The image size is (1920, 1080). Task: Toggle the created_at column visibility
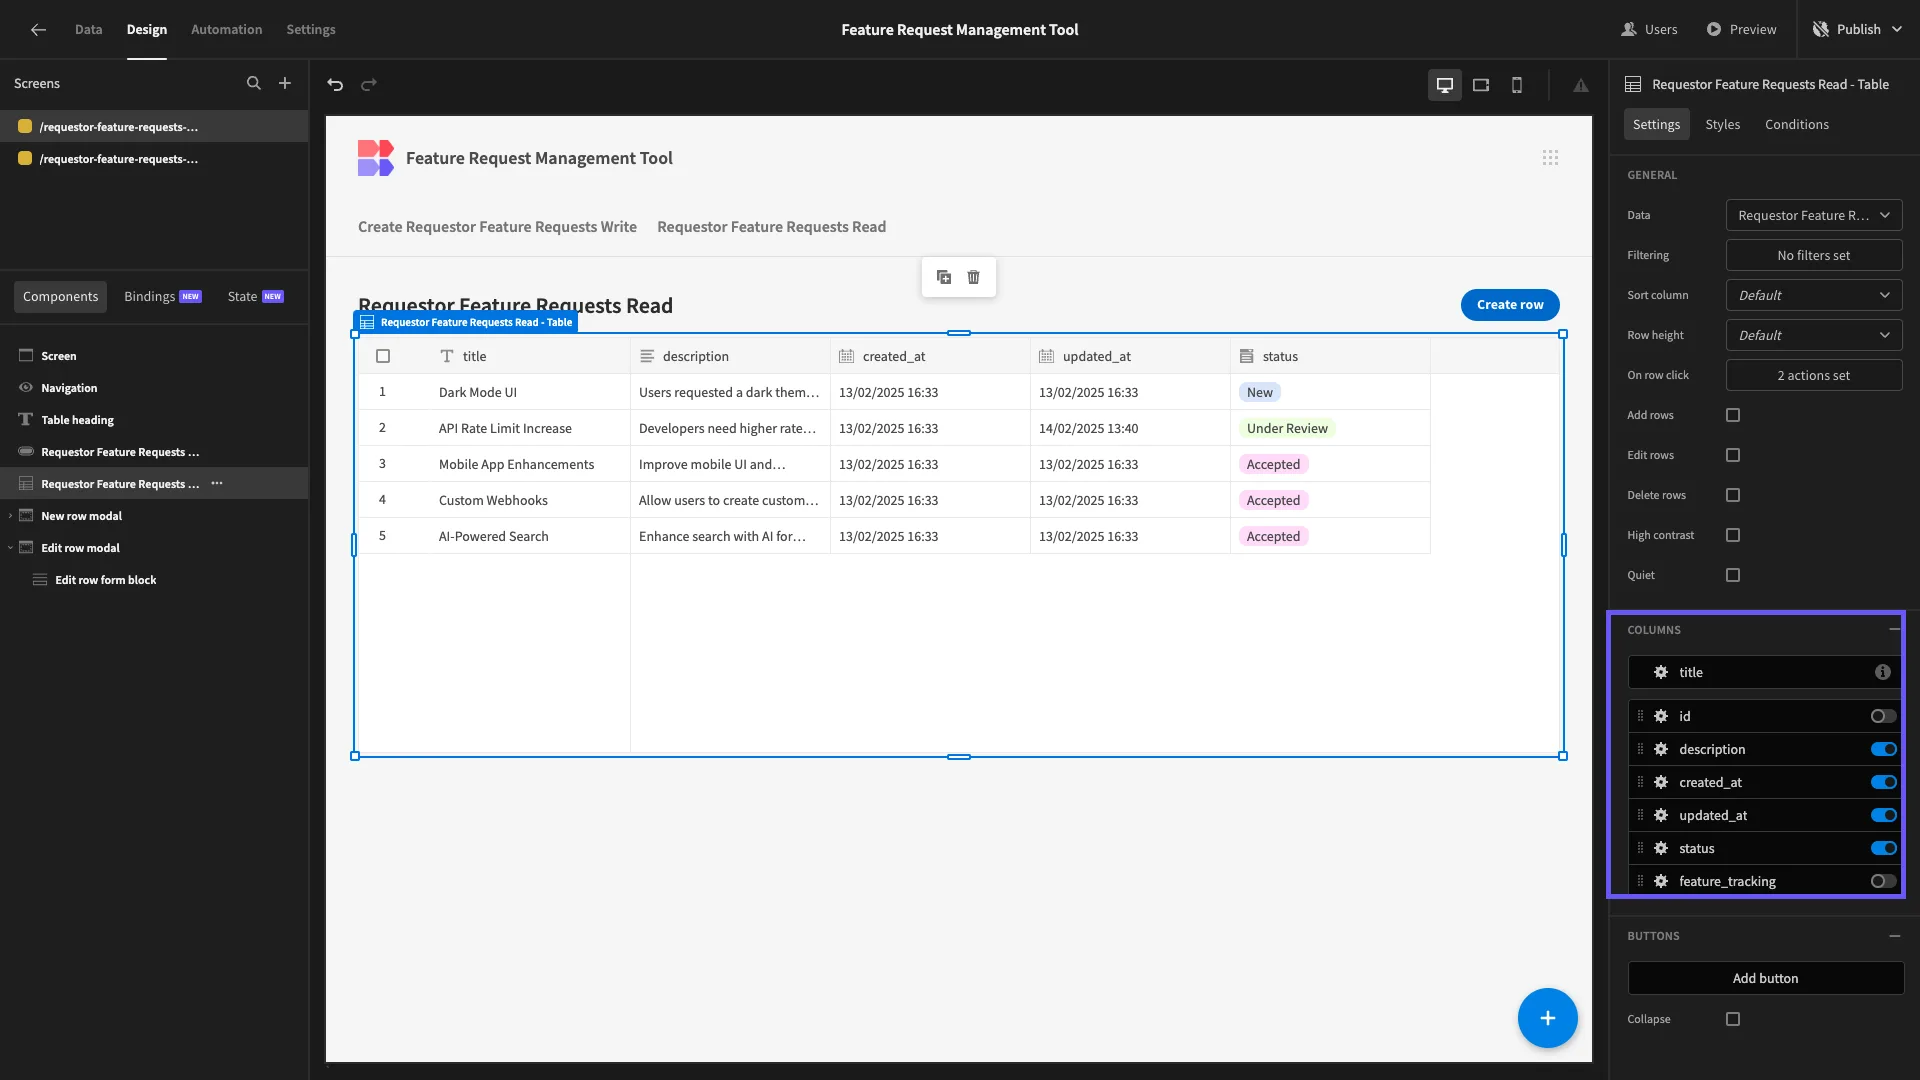tap(1883, 782)
